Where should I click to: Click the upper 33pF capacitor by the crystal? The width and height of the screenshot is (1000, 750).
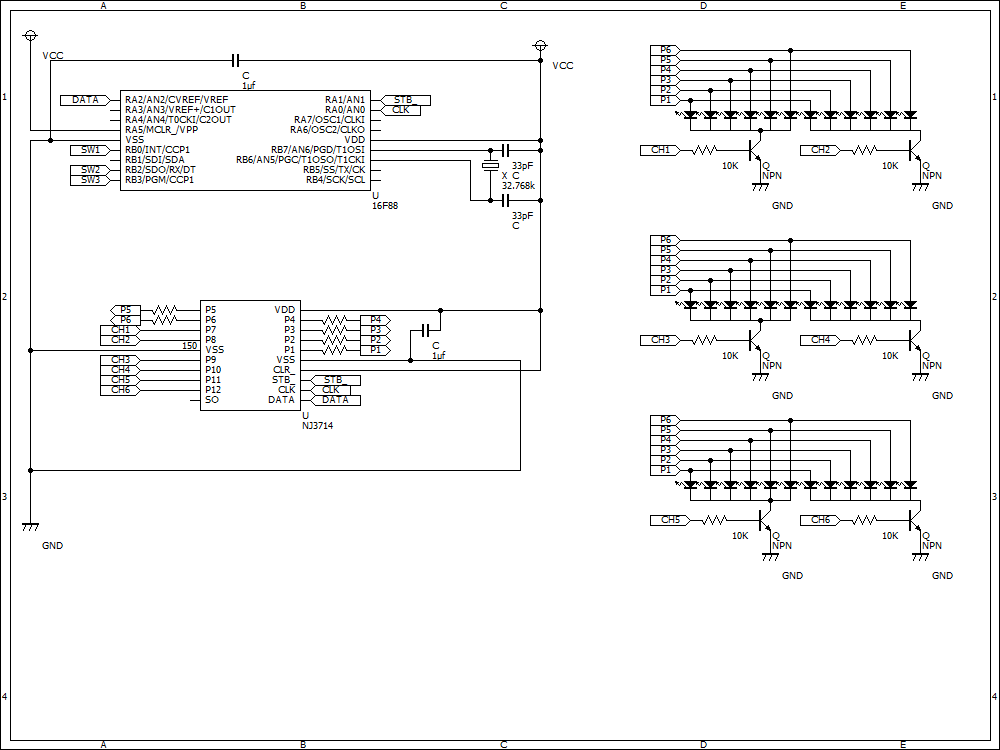[x=505, y=151]
